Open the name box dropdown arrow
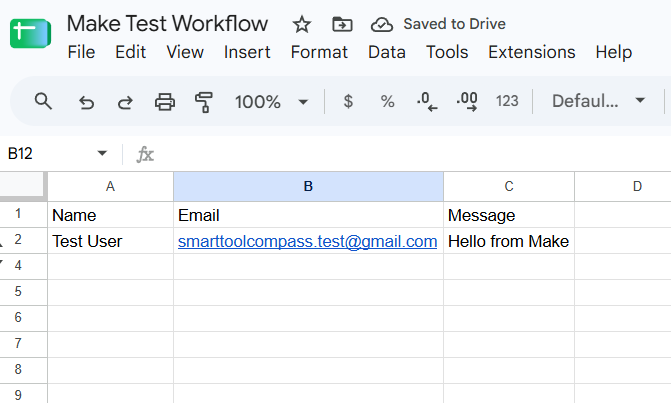 point(102,153)
